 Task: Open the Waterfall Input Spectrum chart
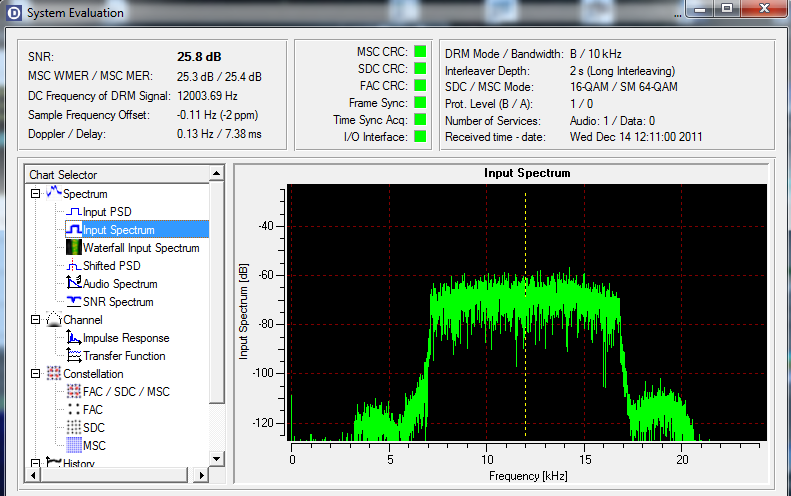[x=140, y=248]
